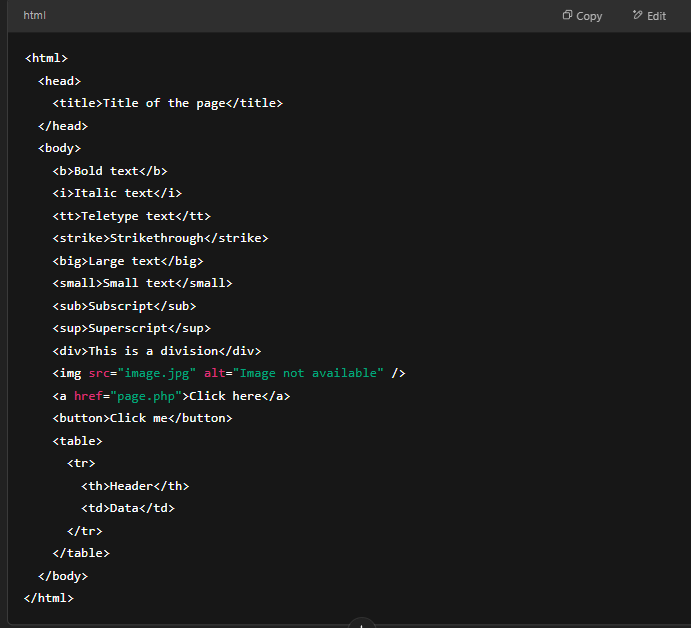Click the "Click me" button code line
Viewport: 691px width, 628px height.
[142, 418]
